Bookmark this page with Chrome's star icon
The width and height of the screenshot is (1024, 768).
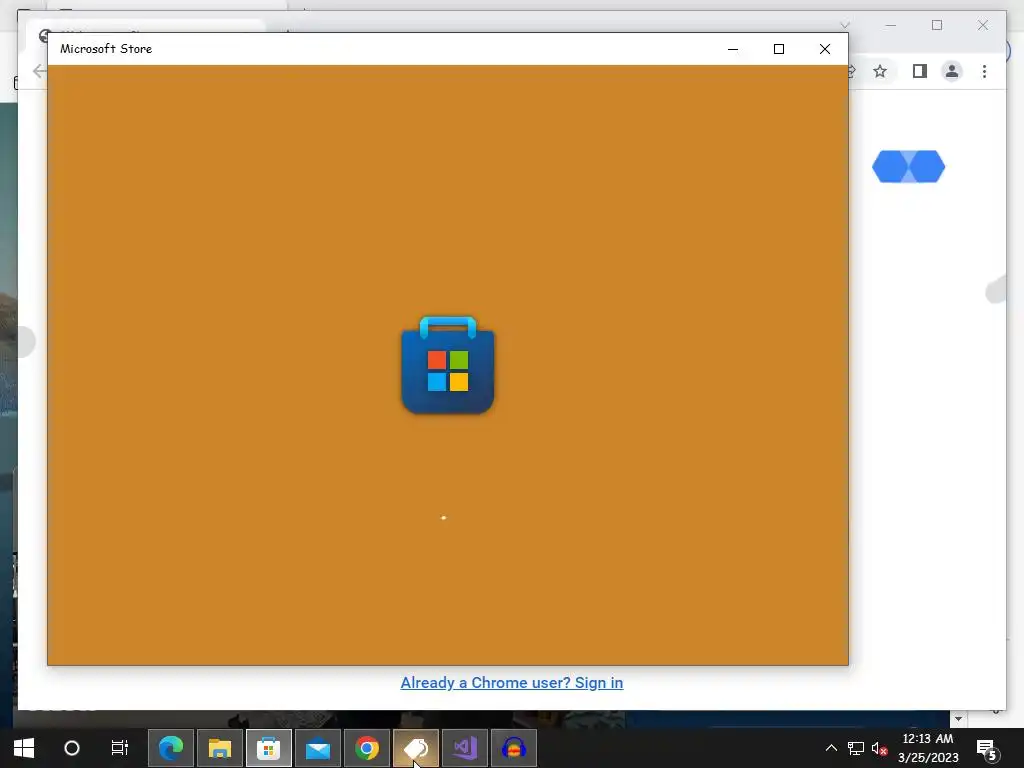pyautogui.click(x=880, y=71)
